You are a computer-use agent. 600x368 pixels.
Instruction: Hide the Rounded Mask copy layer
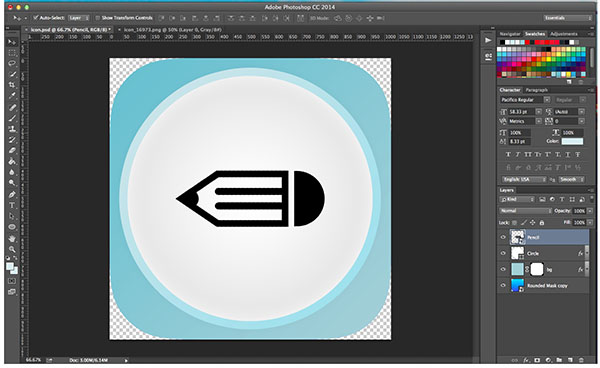pyautogui.click(x=503, y=285)
